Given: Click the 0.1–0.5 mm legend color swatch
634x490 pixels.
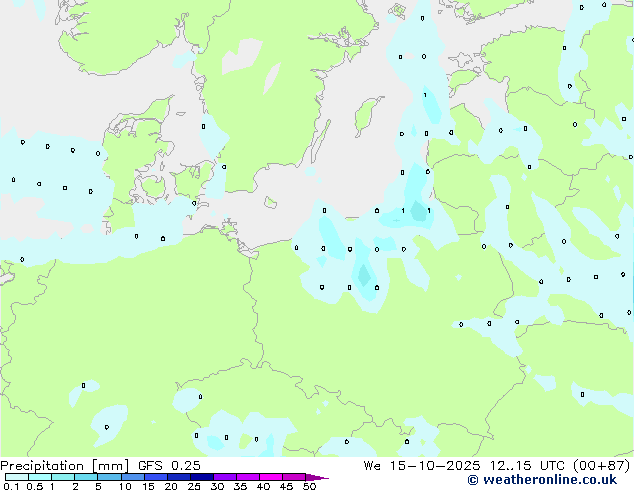Looking at the screenshot, I should (x=17, y=477).
